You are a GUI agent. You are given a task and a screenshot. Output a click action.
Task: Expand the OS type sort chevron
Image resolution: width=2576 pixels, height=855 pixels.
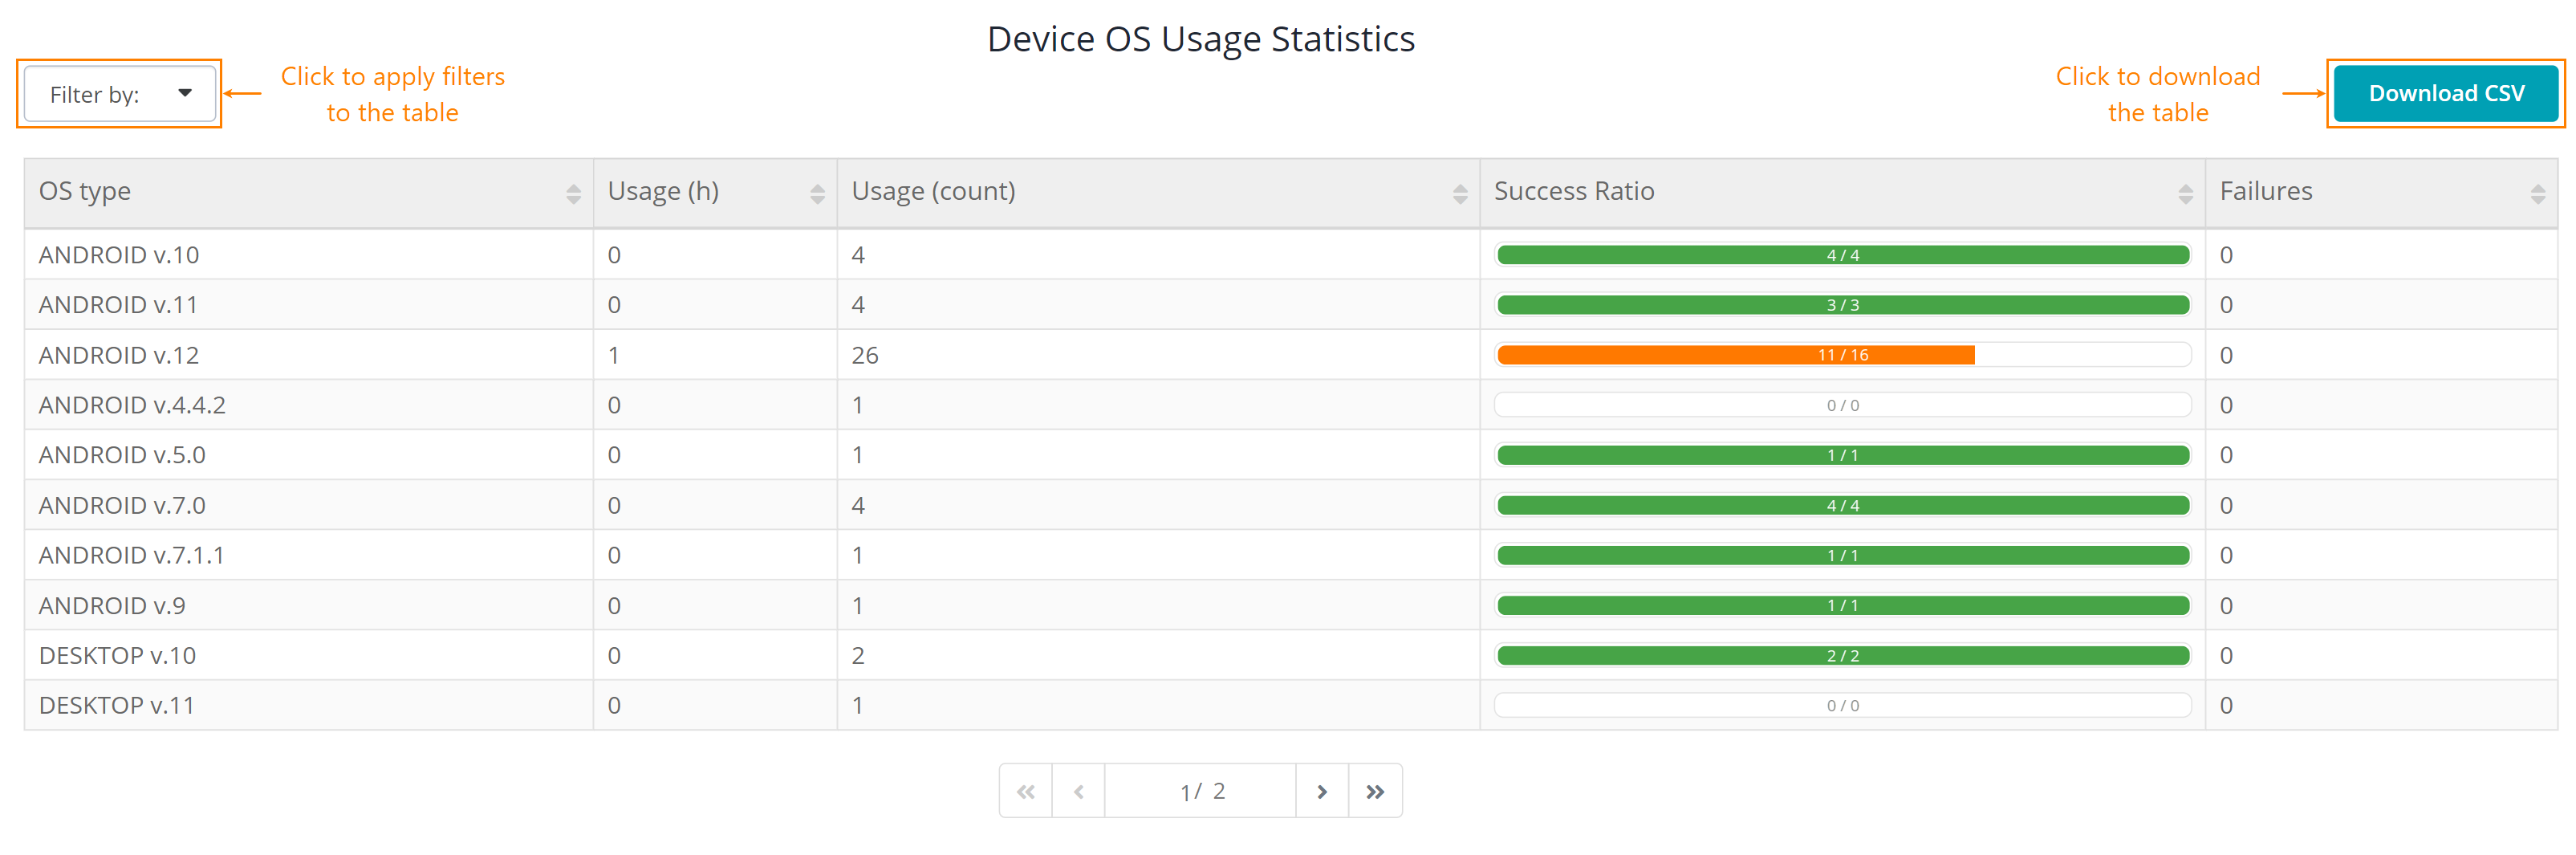click(x=573, y=191)
